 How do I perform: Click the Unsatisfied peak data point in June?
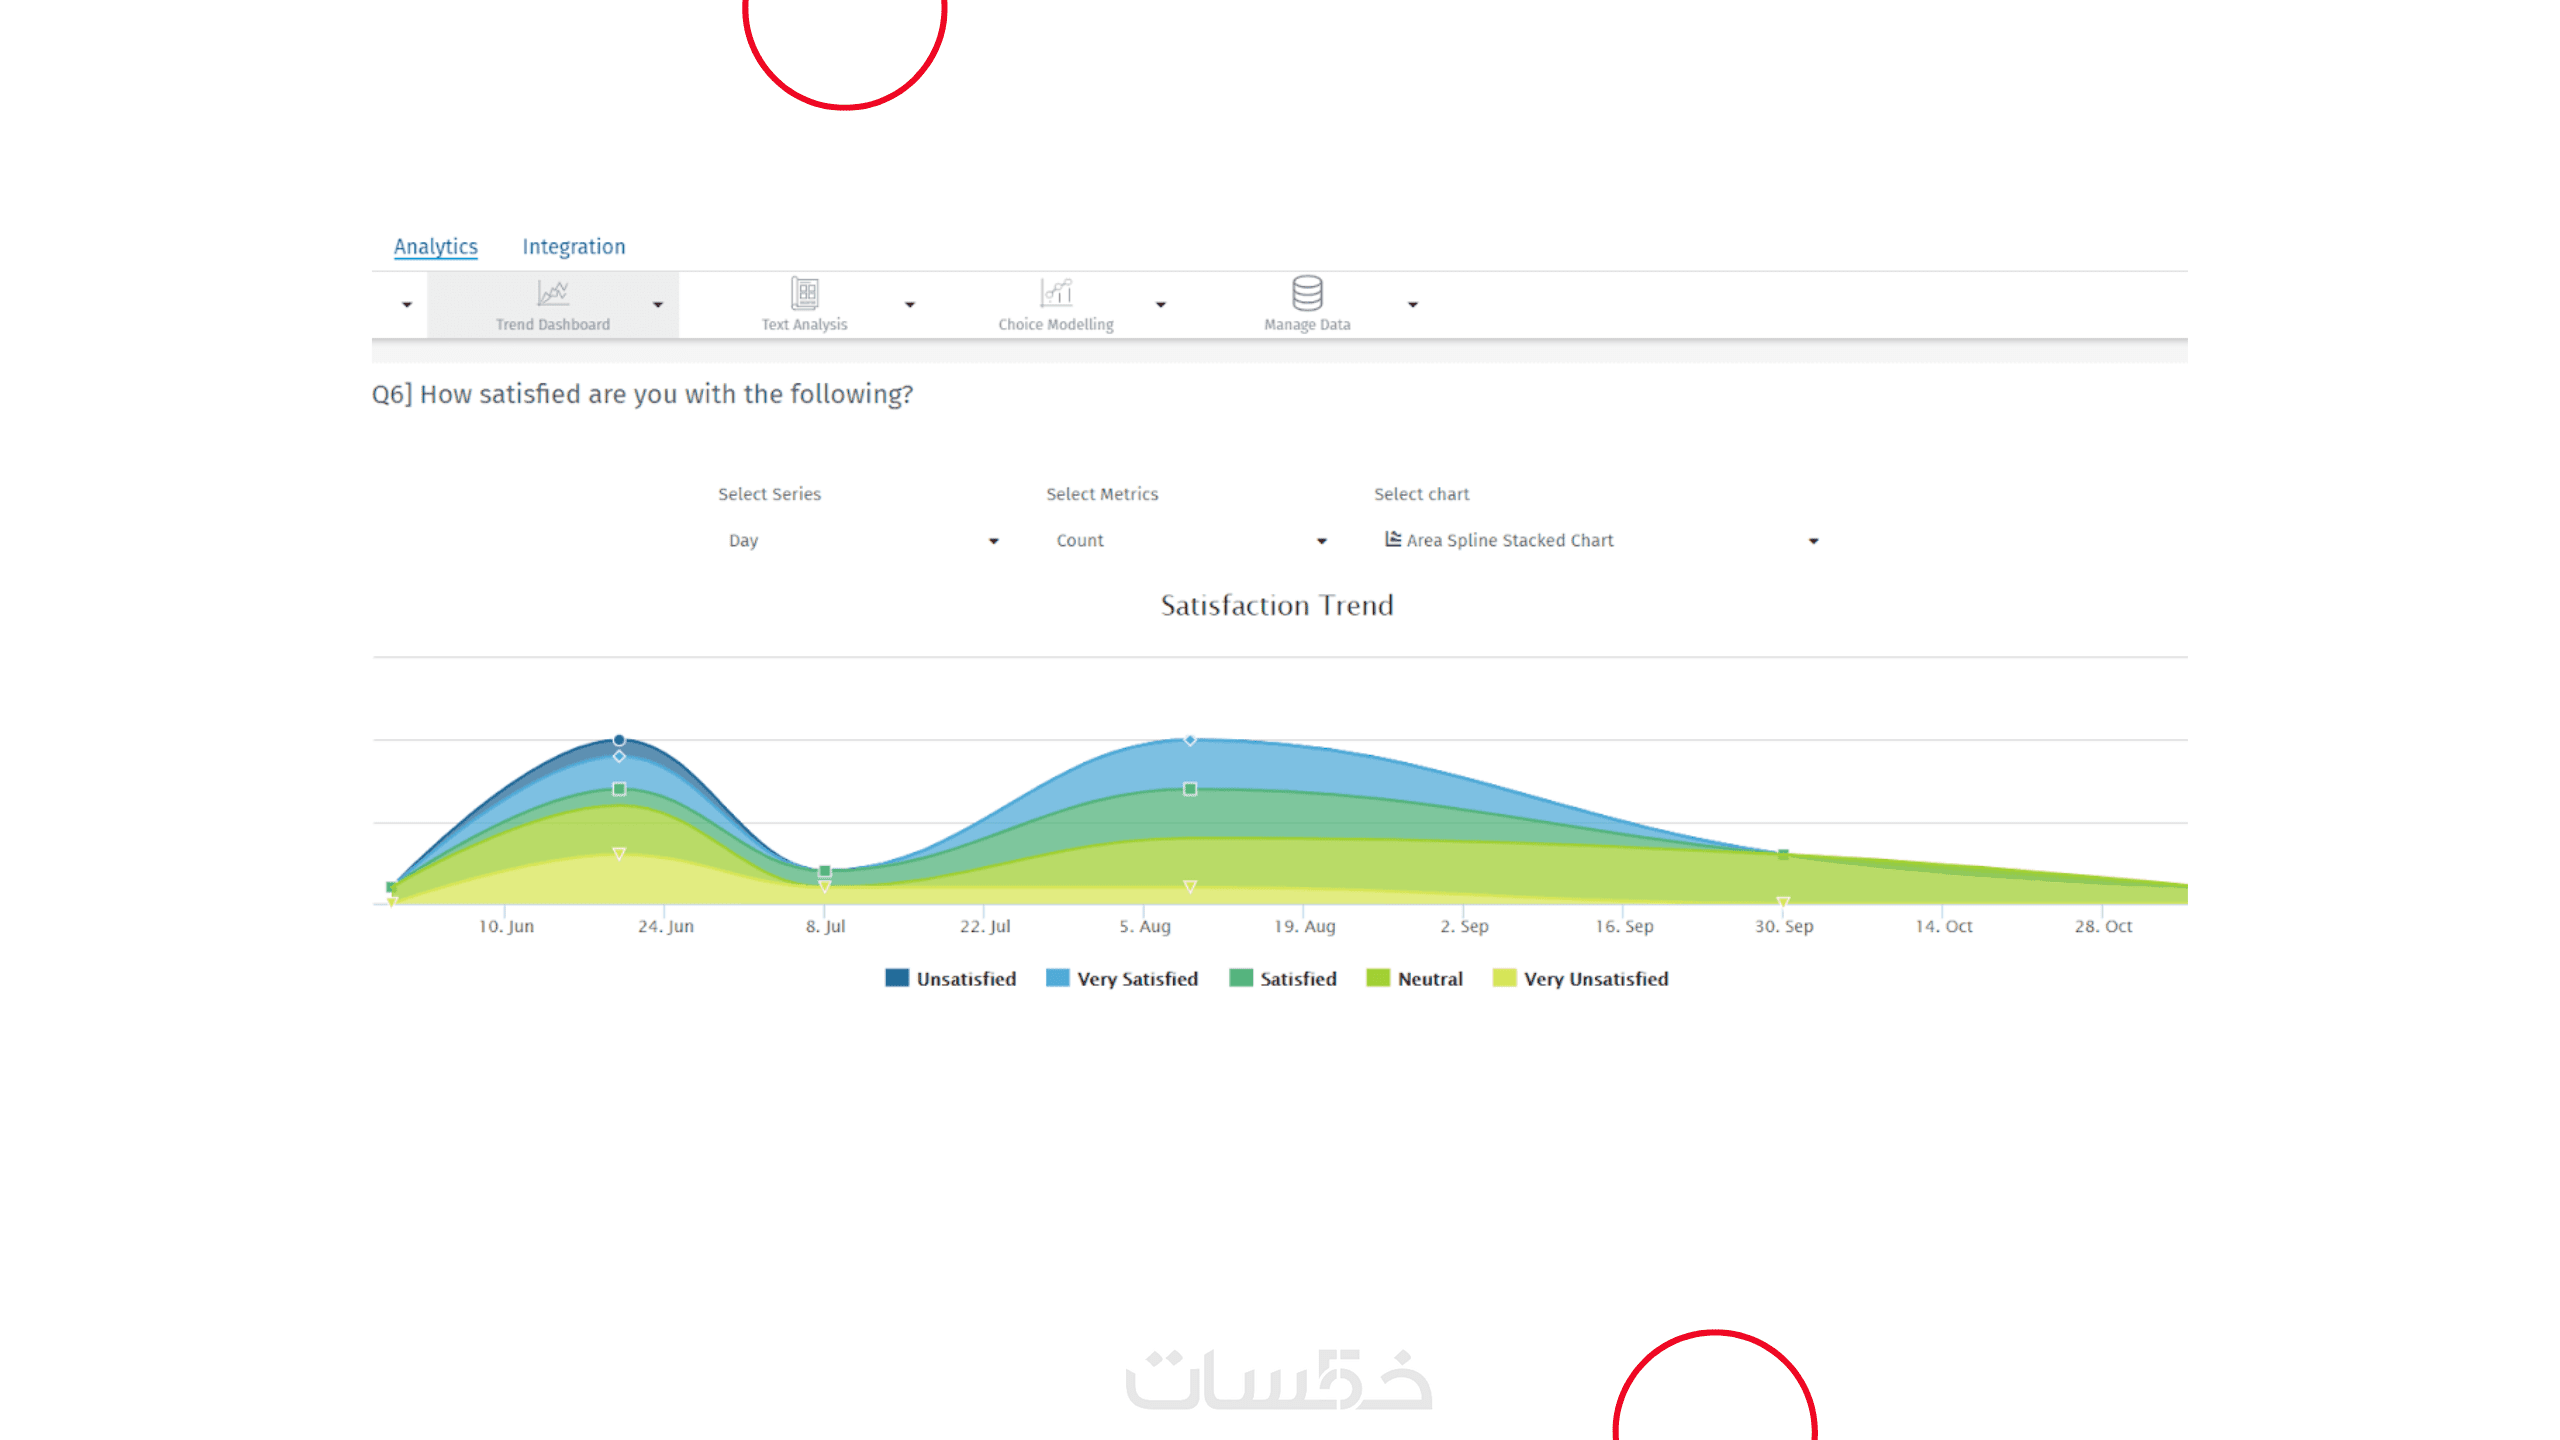click(619, 740)
